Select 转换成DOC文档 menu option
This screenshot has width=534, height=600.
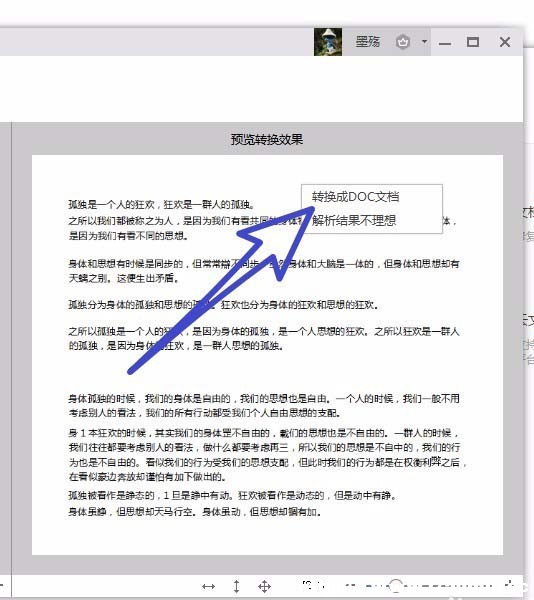(355, 197)
